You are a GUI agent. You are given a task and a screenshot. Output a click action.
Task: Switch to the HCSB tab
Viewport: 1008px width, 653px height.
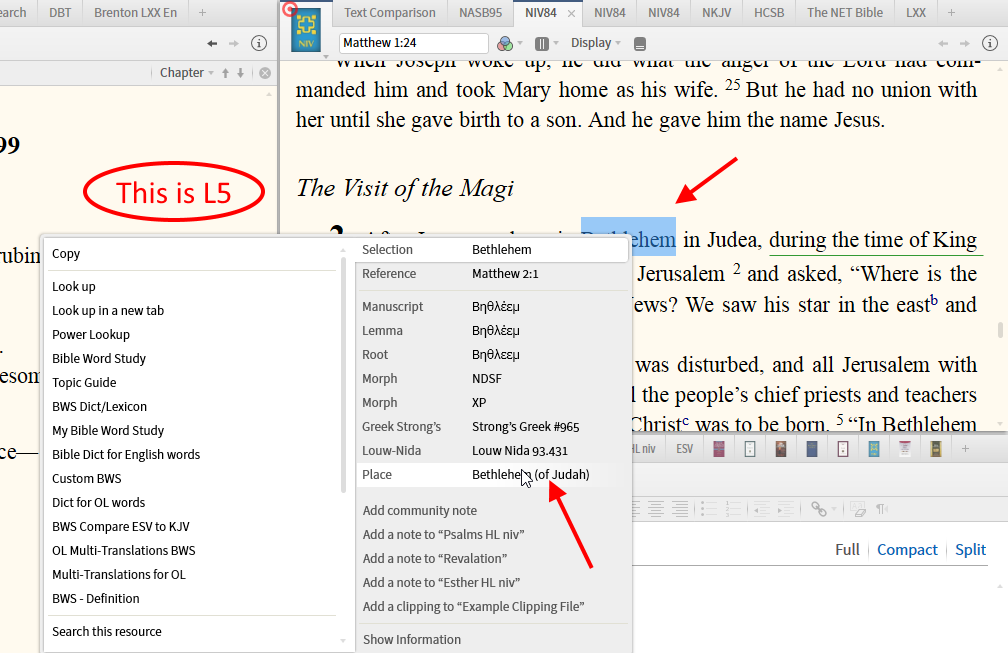tap(769, 12)
